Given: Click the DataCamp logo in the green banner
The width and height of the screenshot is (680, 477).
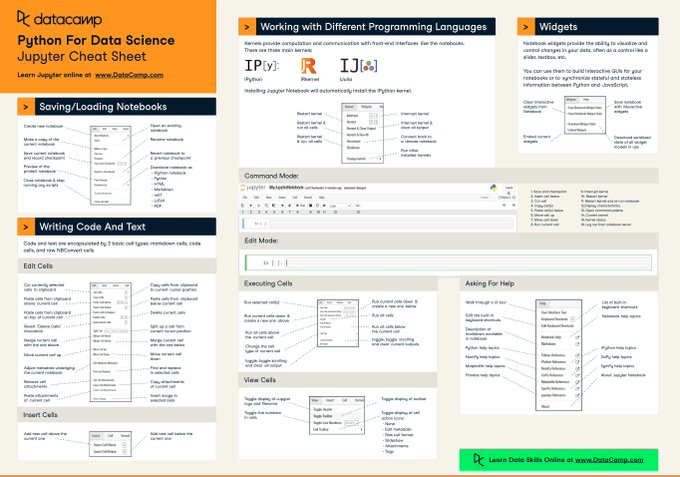Looking at the screenshot, I should 478,460.
